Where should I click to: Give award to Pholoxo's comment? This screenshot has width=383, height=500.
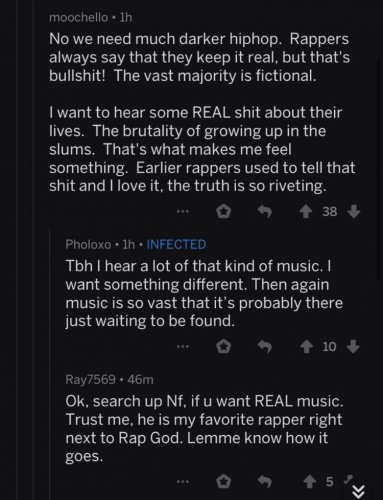(224, 347)
